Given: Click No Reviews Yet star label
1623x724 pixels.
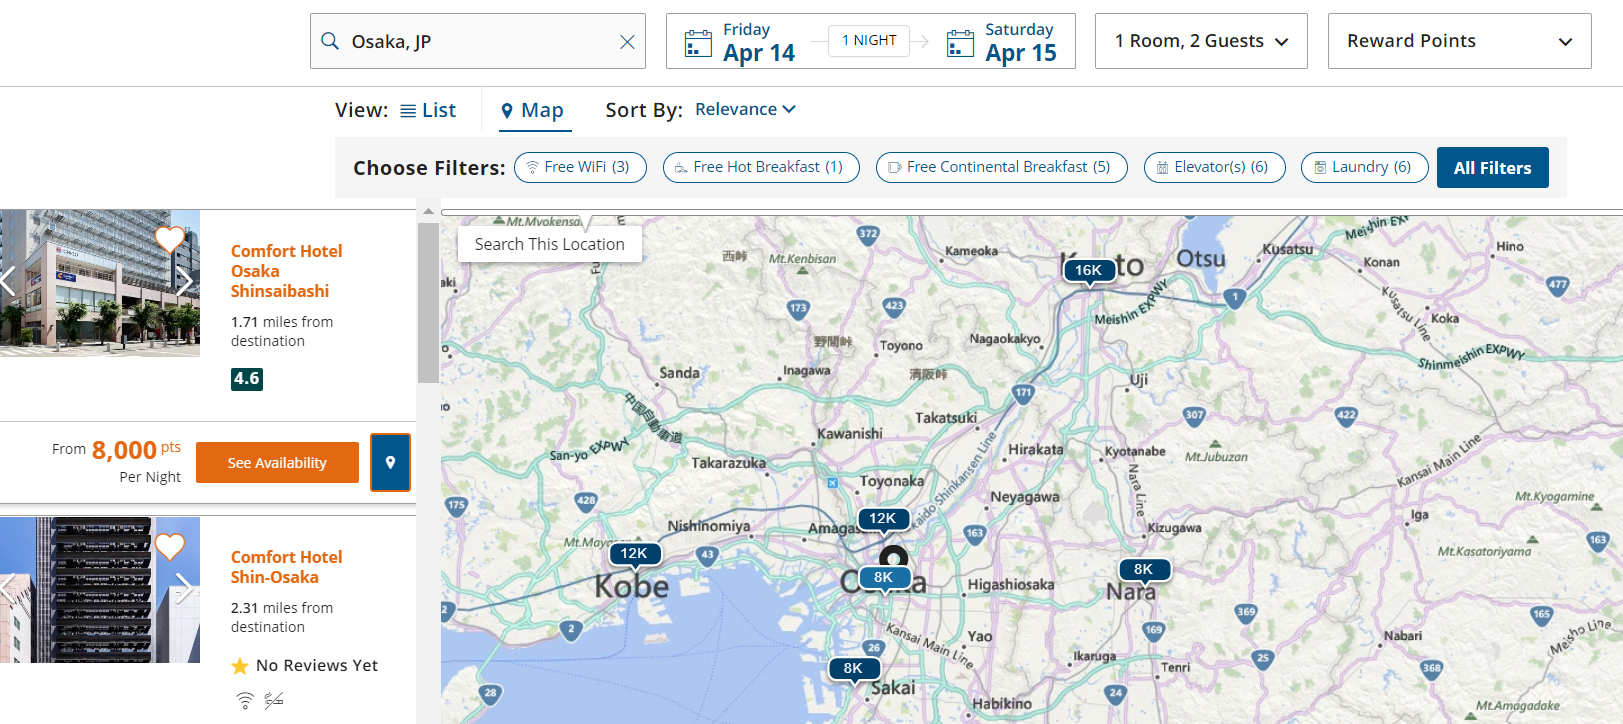Looking at the screenshot, I should click(305, 666).
